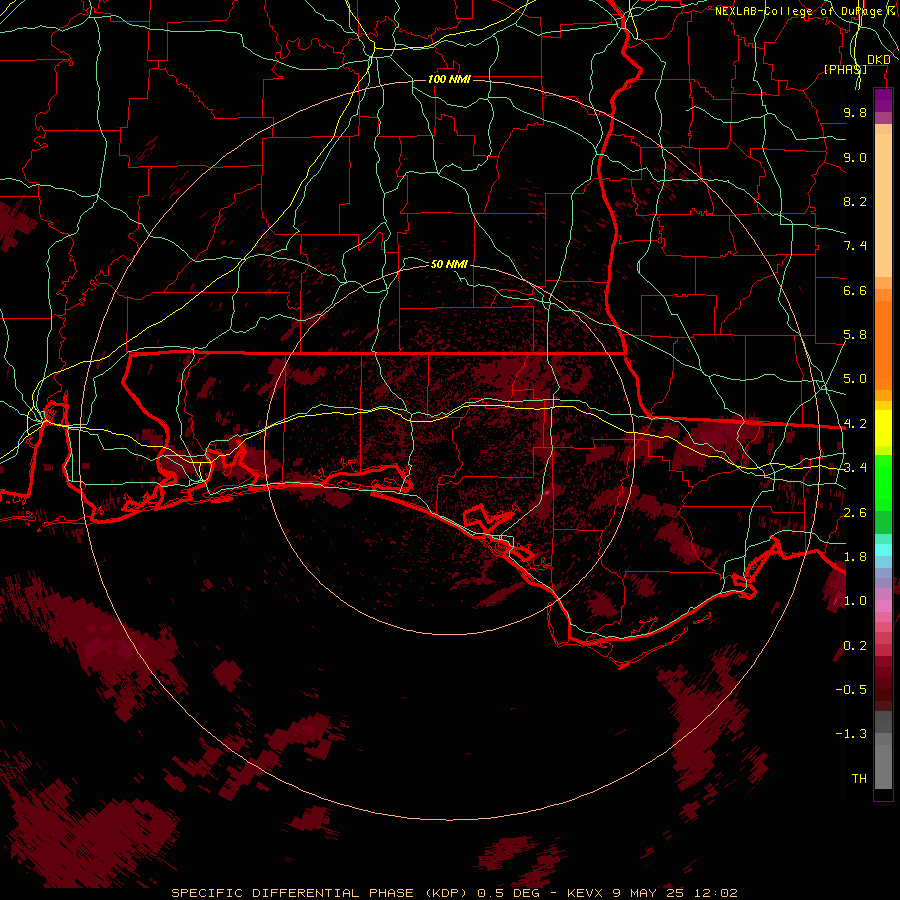Pick the yellow segment of the color bar

[x=883, y=428]
